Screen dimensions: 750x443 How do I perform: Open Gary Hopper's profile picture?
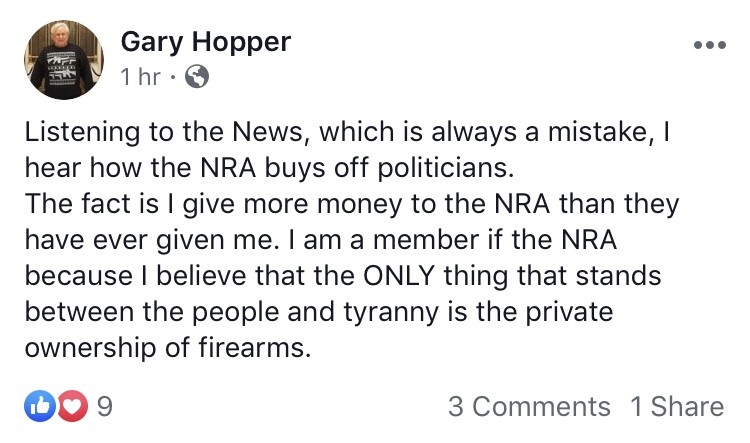(65, 60)
